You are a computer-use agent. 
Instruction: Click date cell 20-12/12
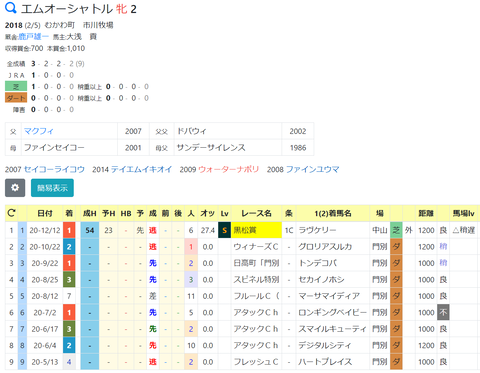click(45, 230)
